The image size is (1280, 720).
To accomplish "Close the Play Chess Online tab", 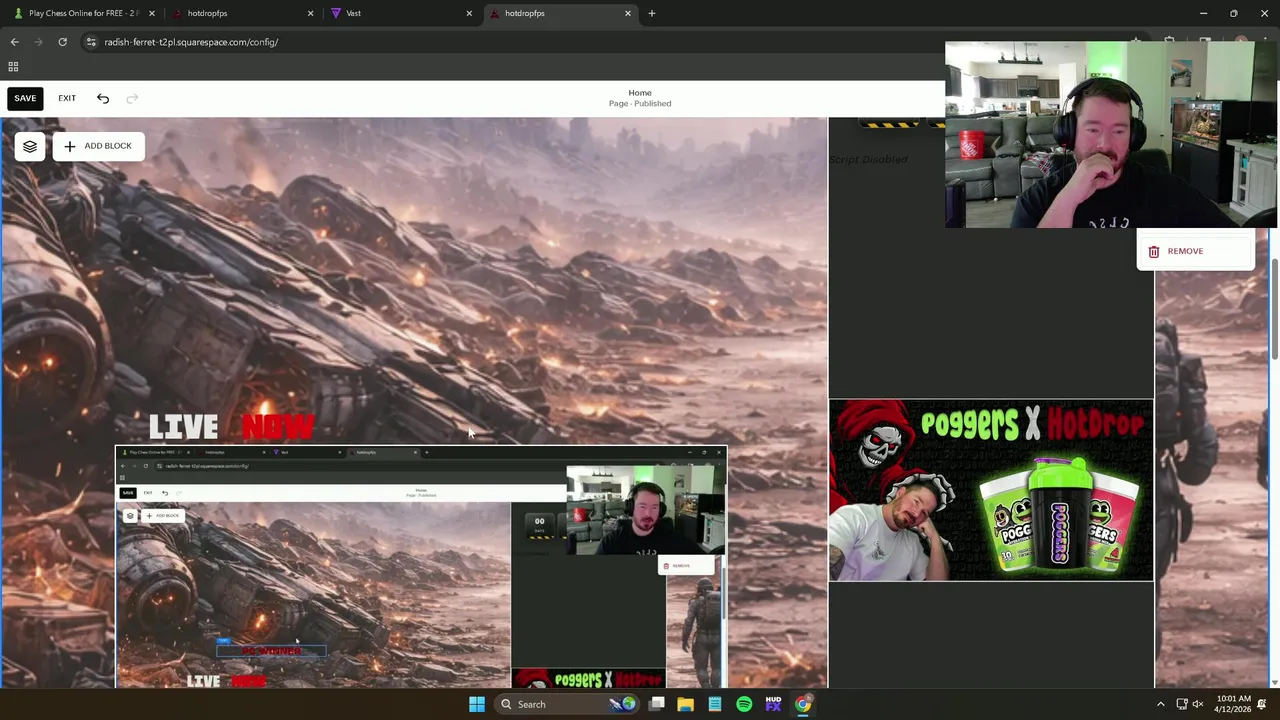I will point(152,13).
